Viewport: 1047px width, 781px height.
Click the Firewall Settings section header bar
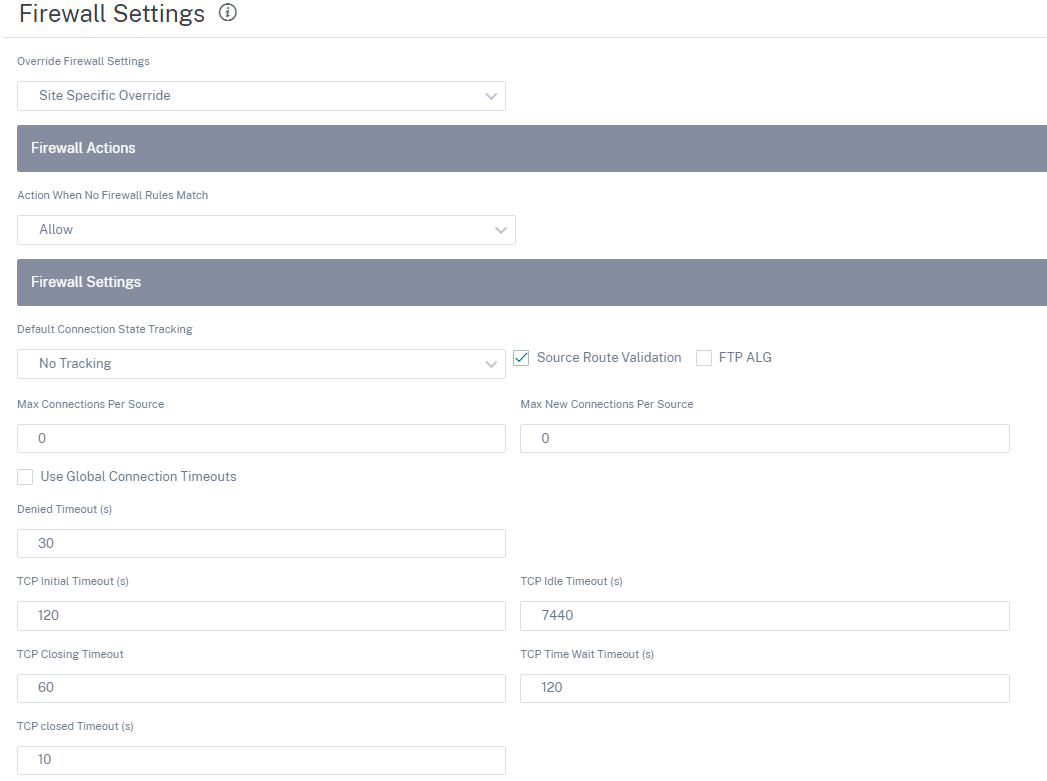532,282
